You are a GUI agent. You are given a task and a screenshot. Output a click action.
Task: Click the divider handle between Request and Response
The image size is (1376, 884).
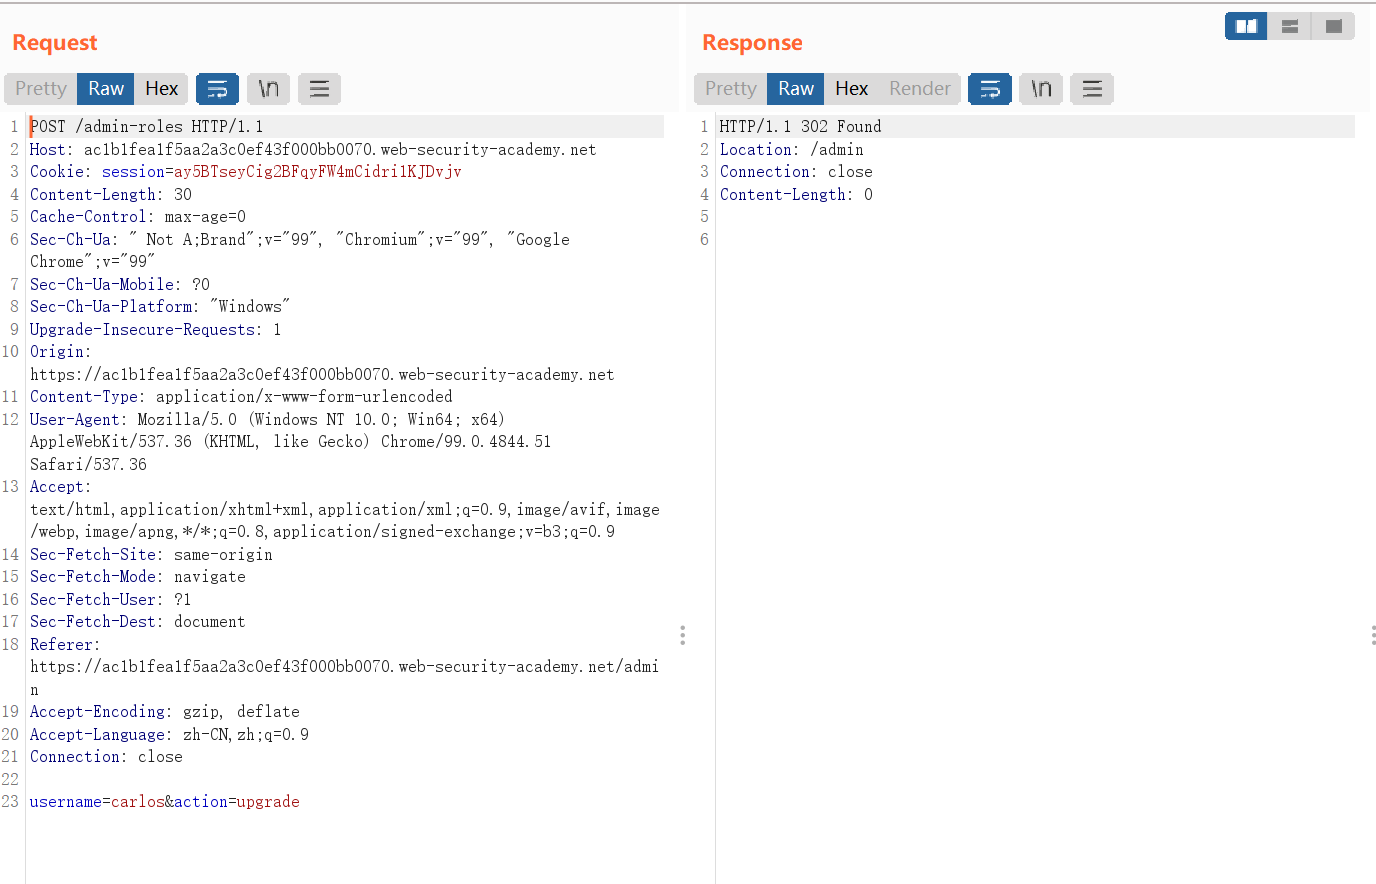(682, 635)
